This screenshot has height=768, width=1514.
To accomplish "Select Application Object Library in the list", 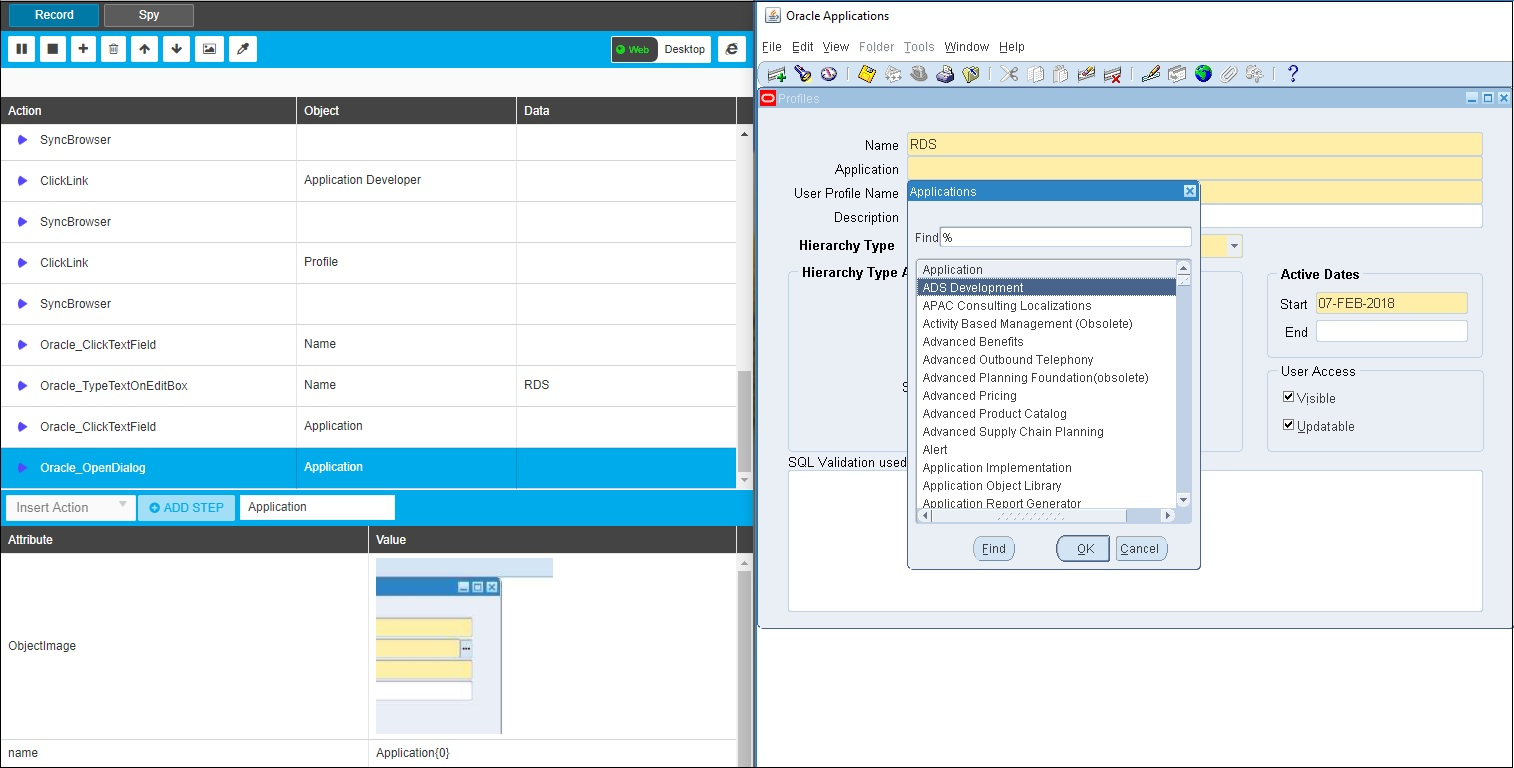I will 1047,486.
